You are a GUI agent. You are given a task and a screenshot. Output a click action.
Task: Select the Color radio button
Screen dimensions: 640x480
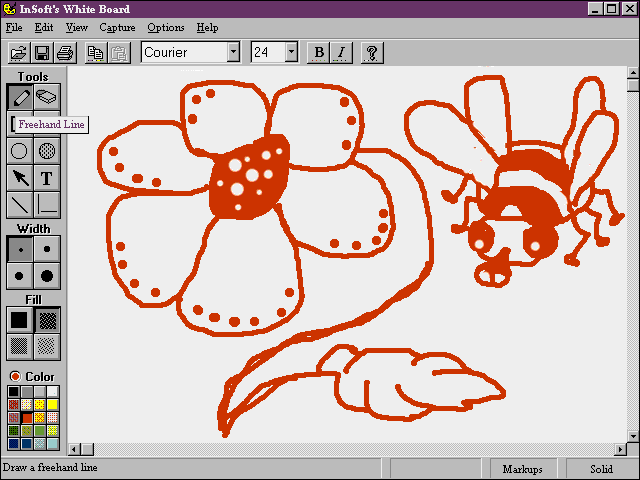click(x=15, y=376)
